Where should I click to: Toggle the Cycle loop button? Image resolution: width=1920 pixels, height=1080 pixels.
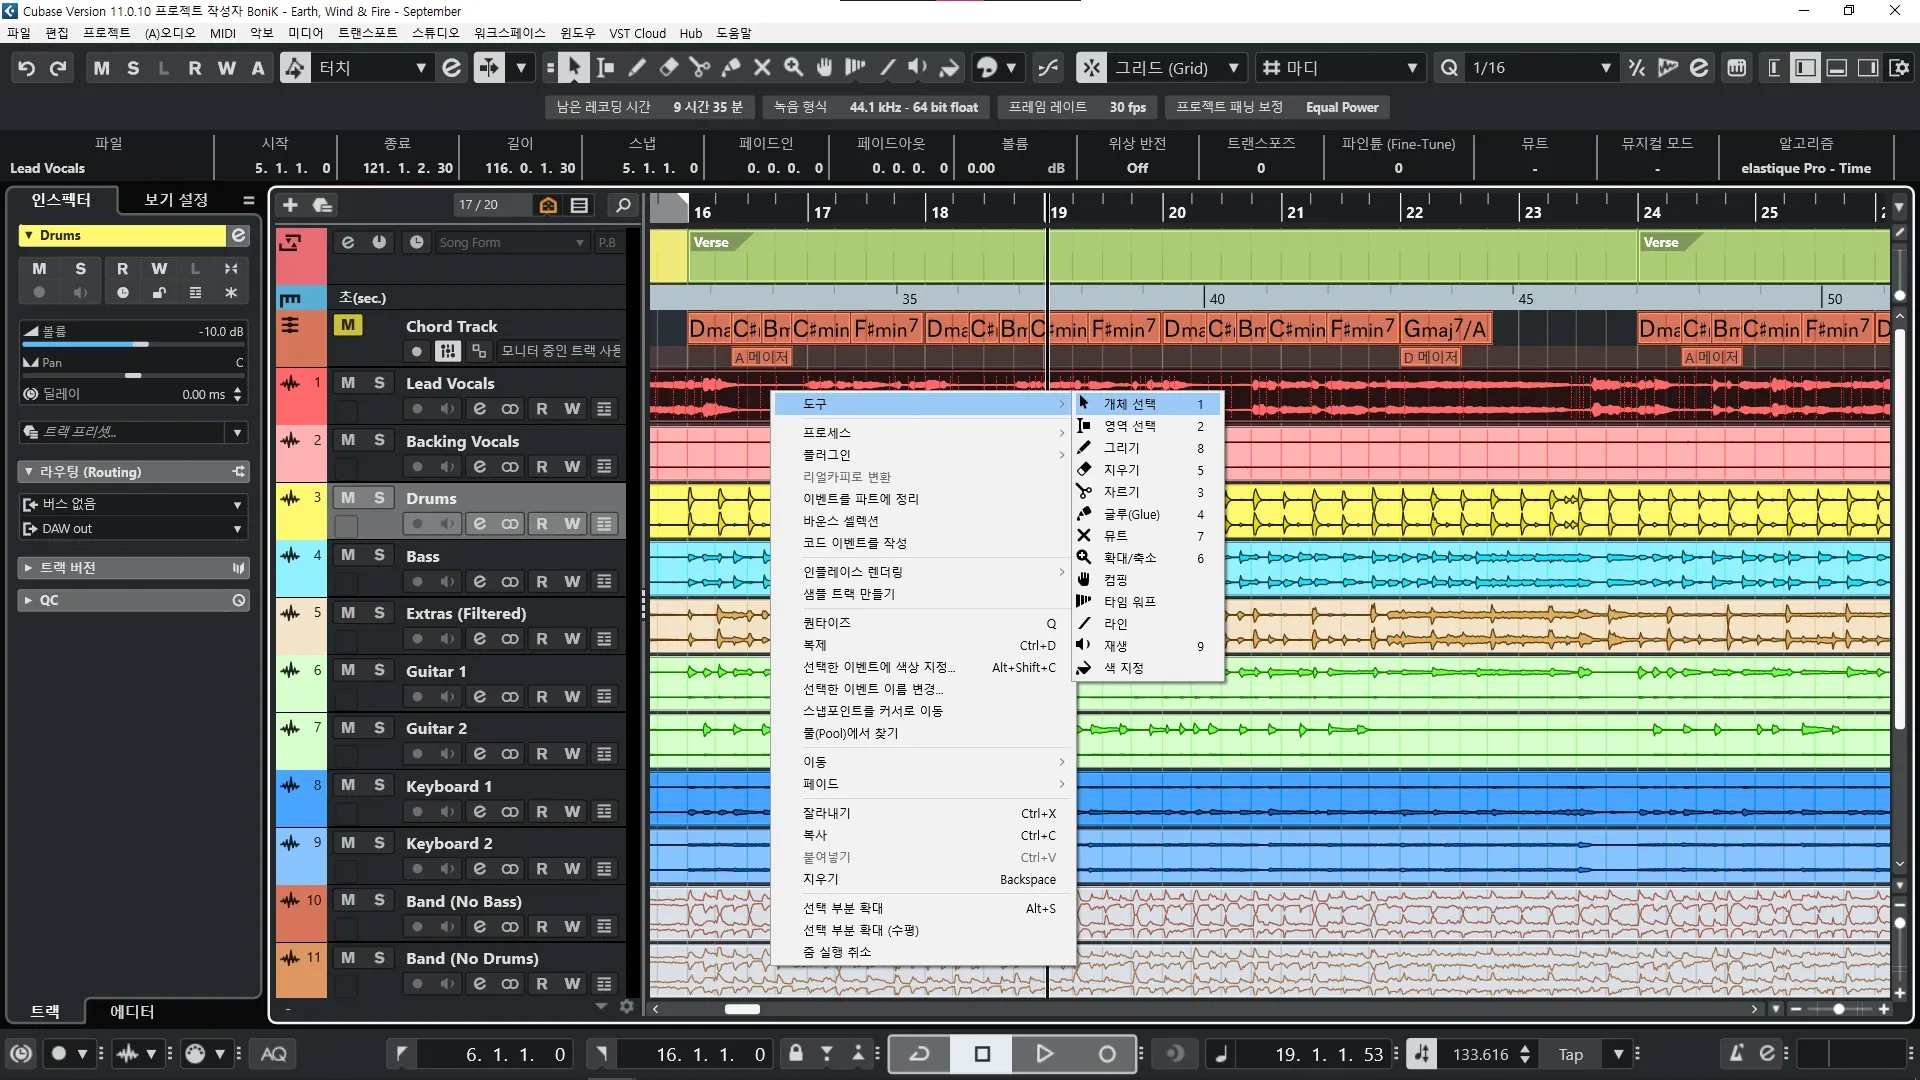pos(919,1054)
